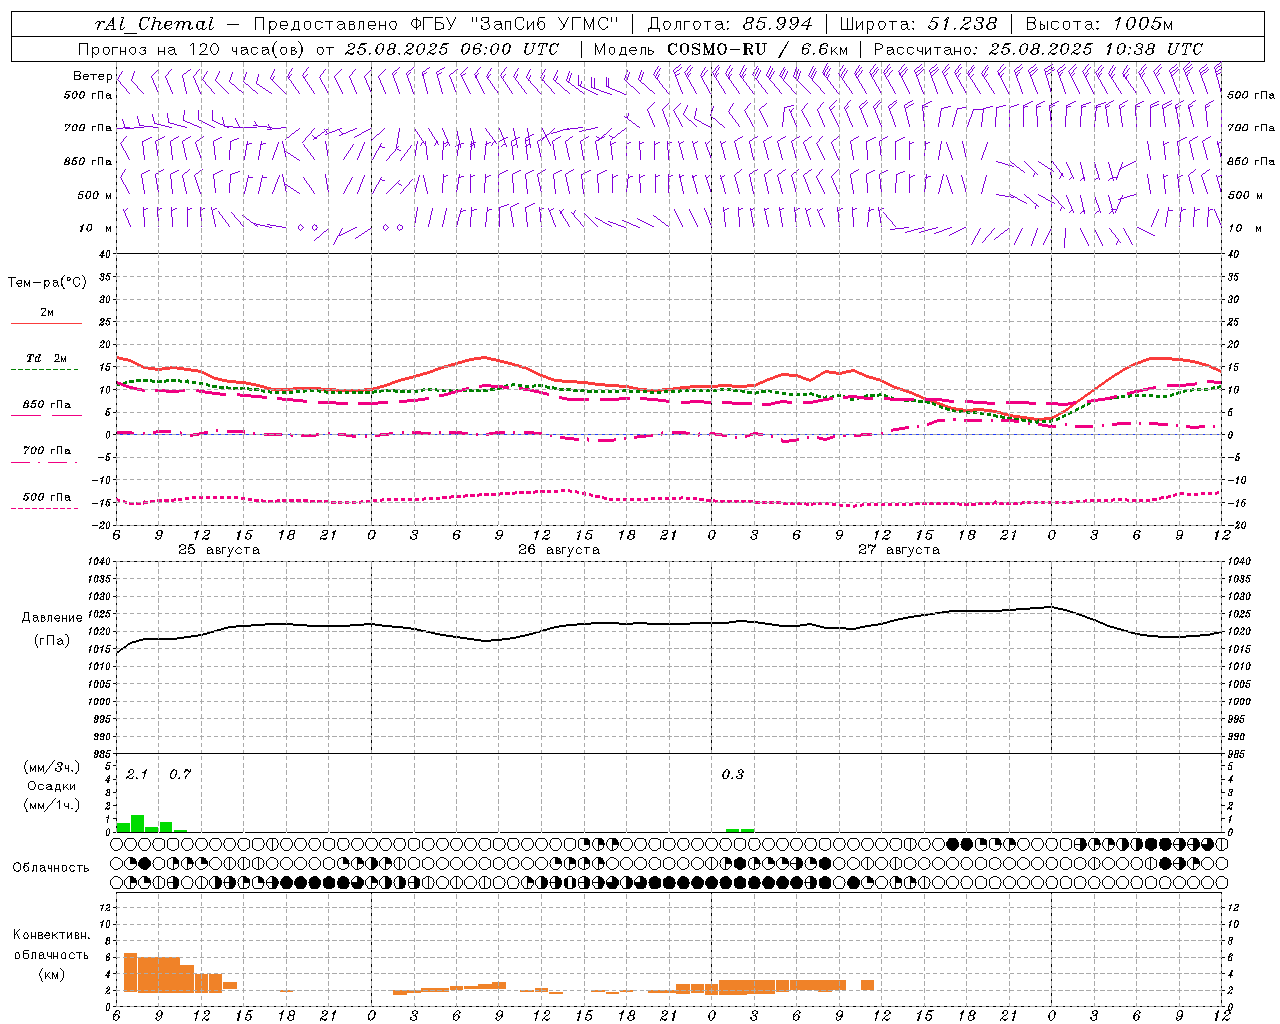This screenshot has height=1024, width=1280.
Task: Click the 25 августа date label
Action: tap(219, 550)
